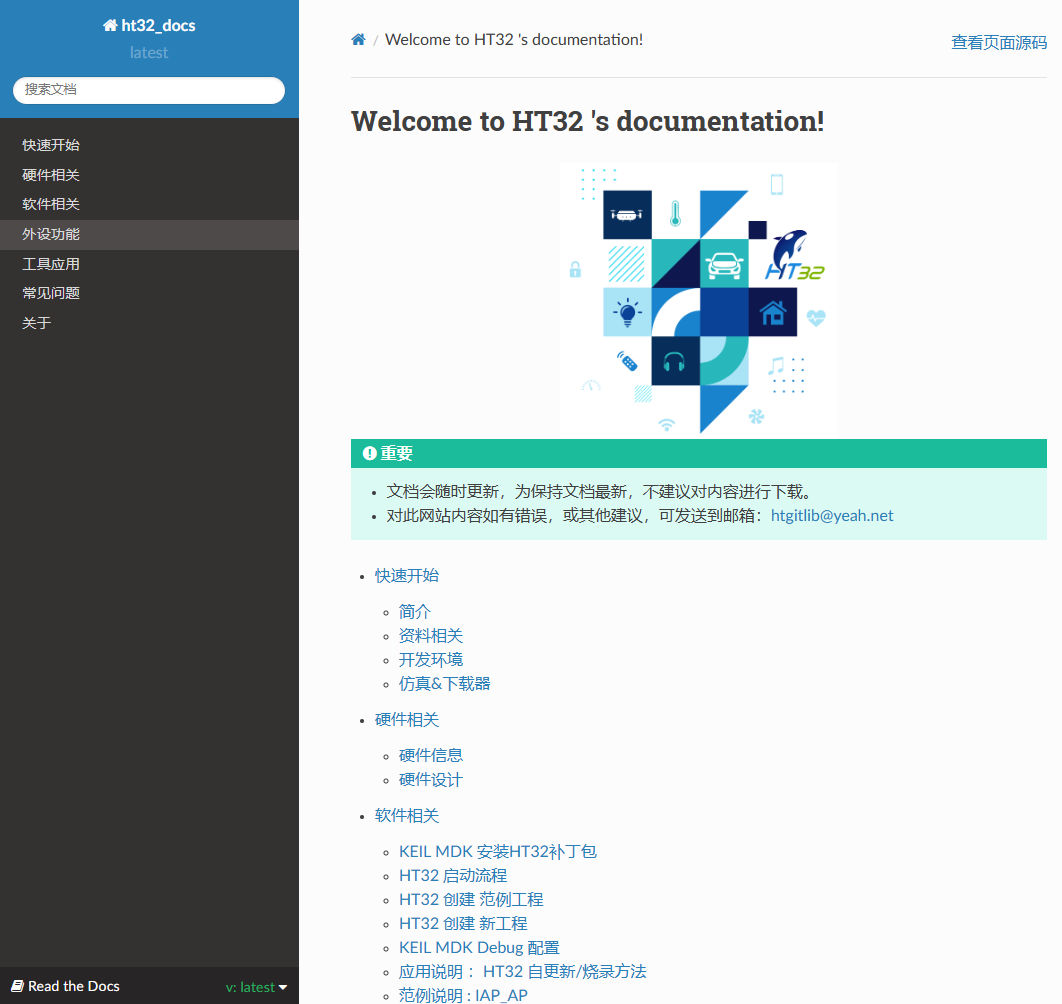
Task: Click the Read the Docs book icon
Action: coord(18,986)
